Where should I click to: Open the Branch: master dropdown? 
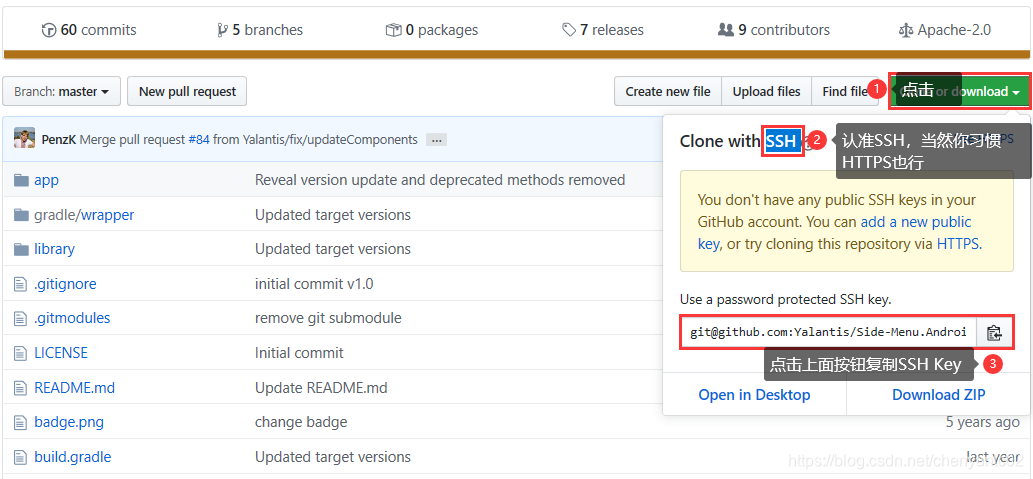(61, 92)
